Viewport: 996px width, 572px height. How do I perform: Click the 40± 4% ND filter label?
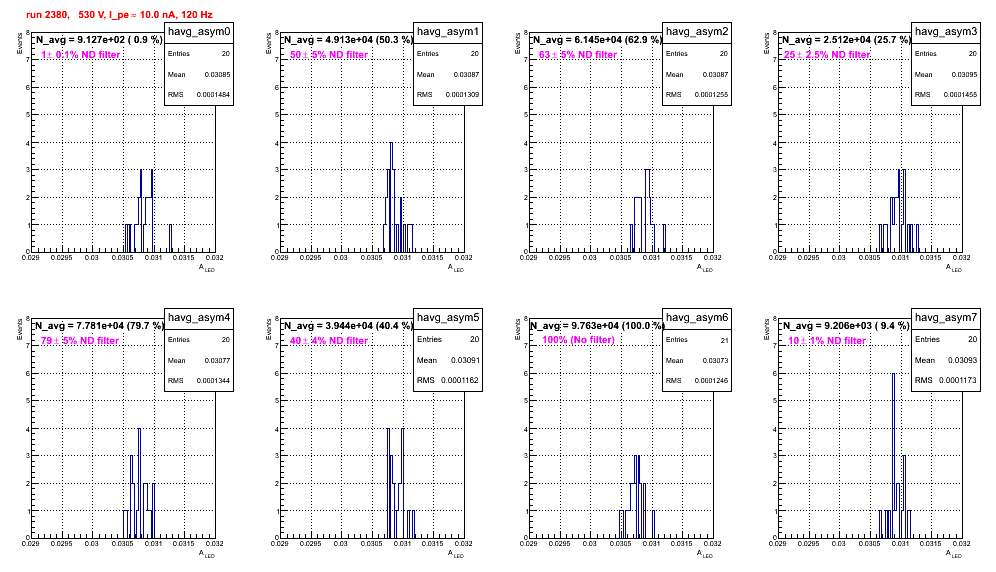click(x=329, y=341)
